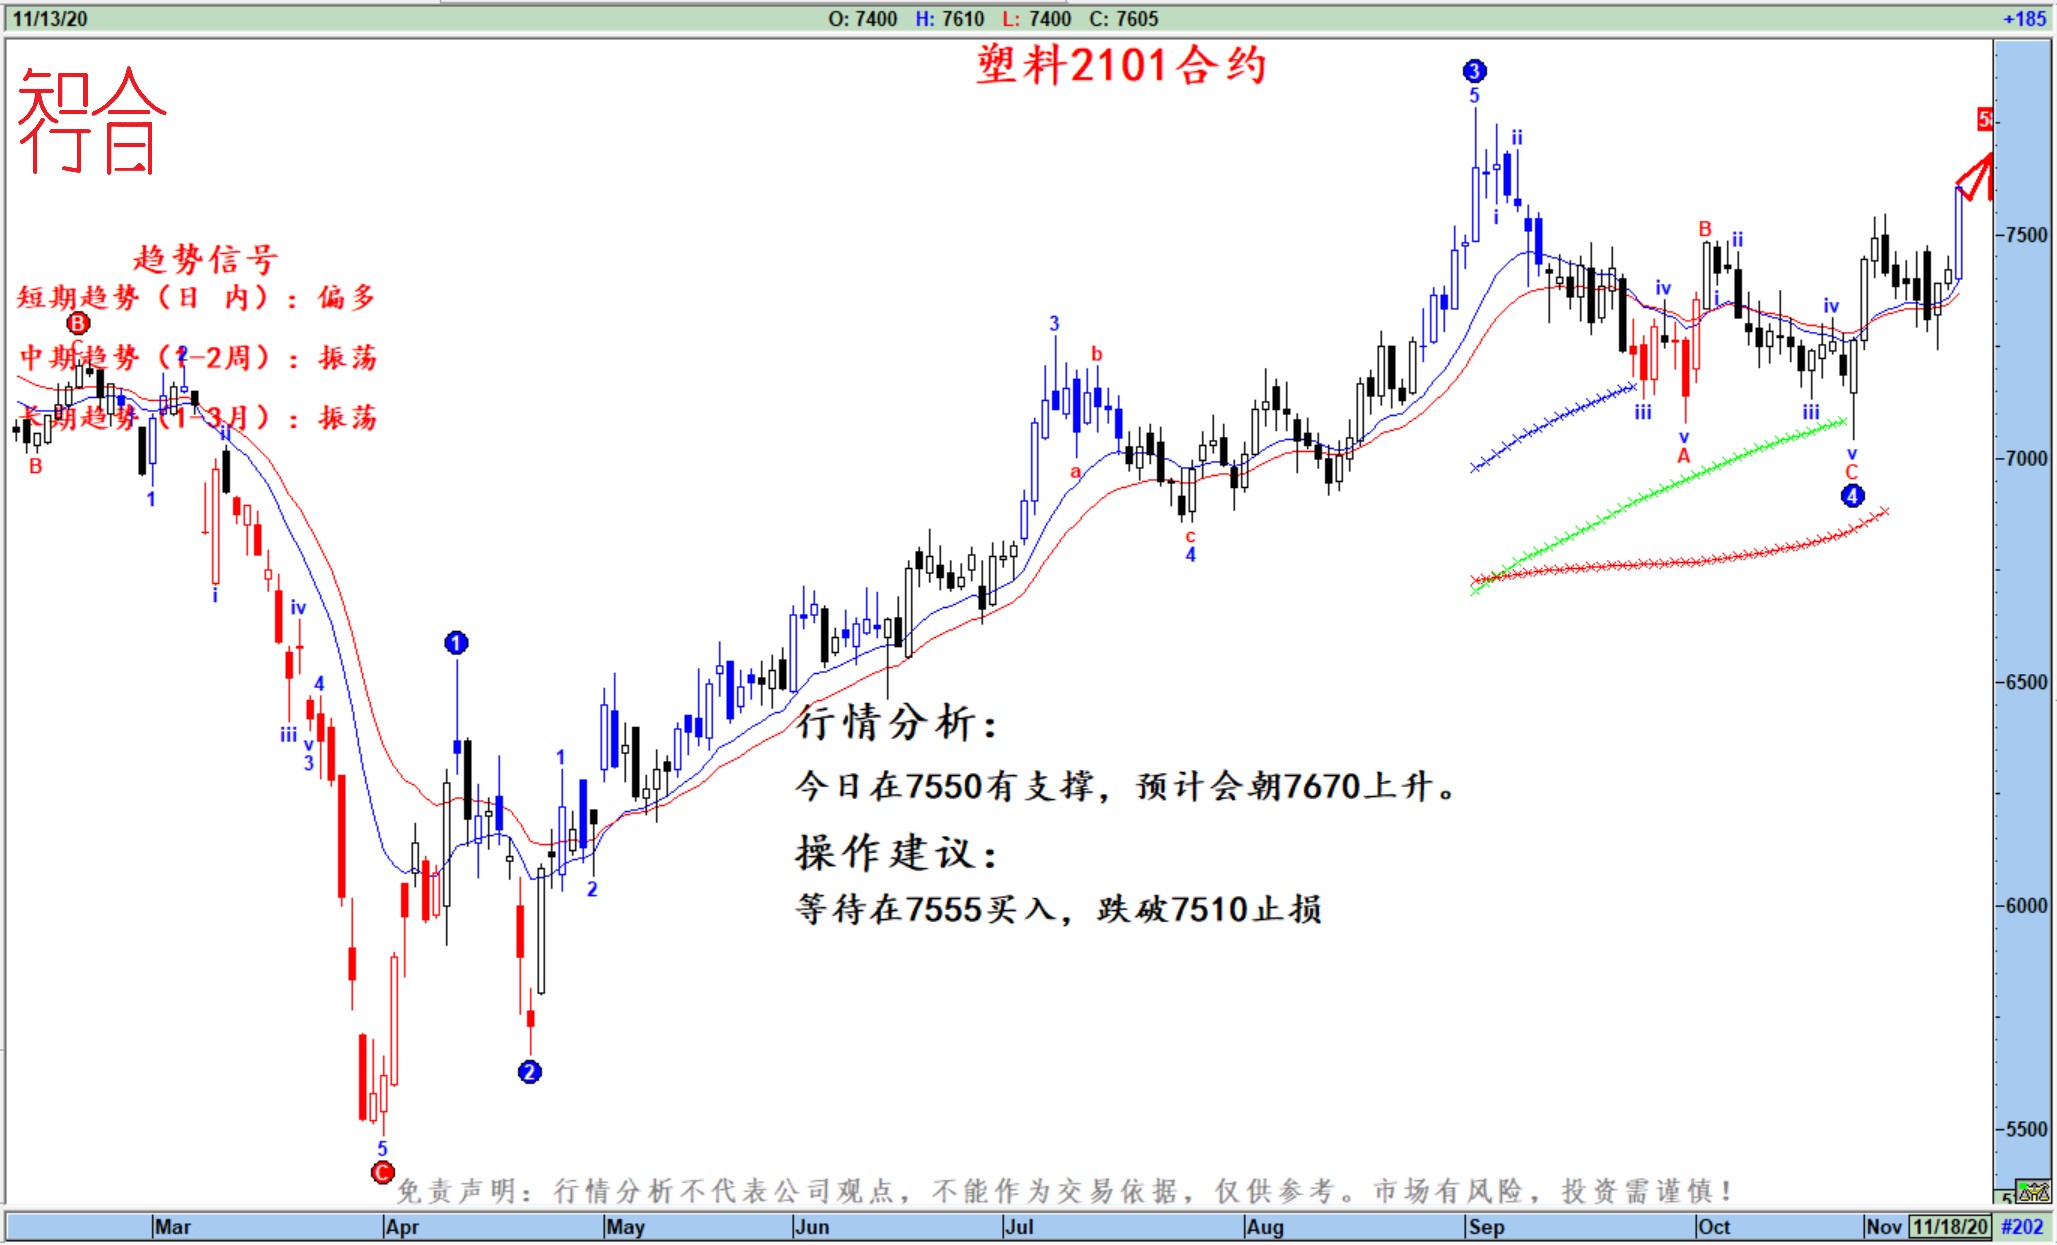Screen dimensions: 2057x1245
Task: Select the red circled C wave marker
Action: (382, 1172)
